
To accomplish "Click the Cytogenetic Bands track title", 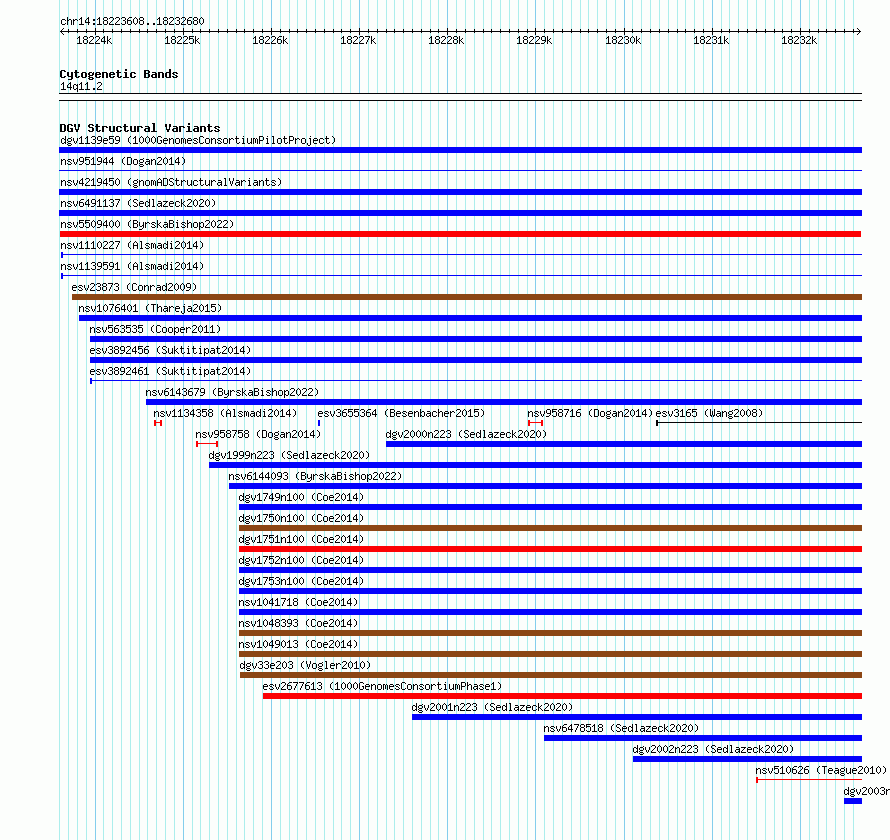I will pyautogui.click(x=119, y=74).
